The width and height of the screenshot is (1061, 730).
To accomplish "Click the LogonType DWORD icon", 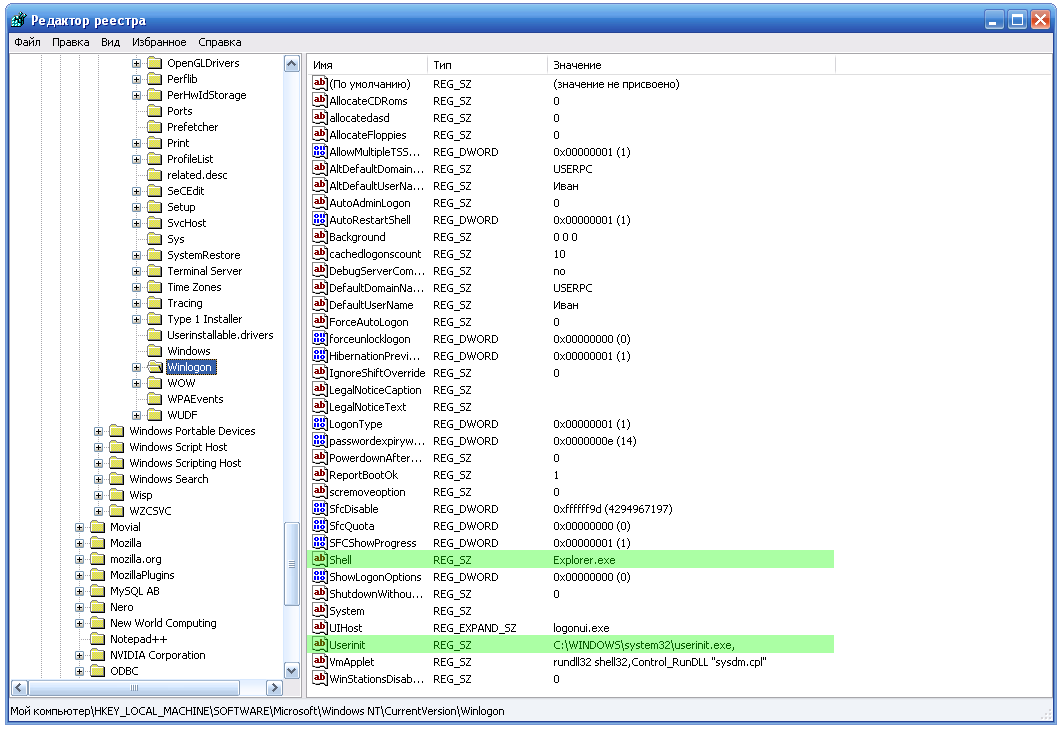I will point(320,424).
